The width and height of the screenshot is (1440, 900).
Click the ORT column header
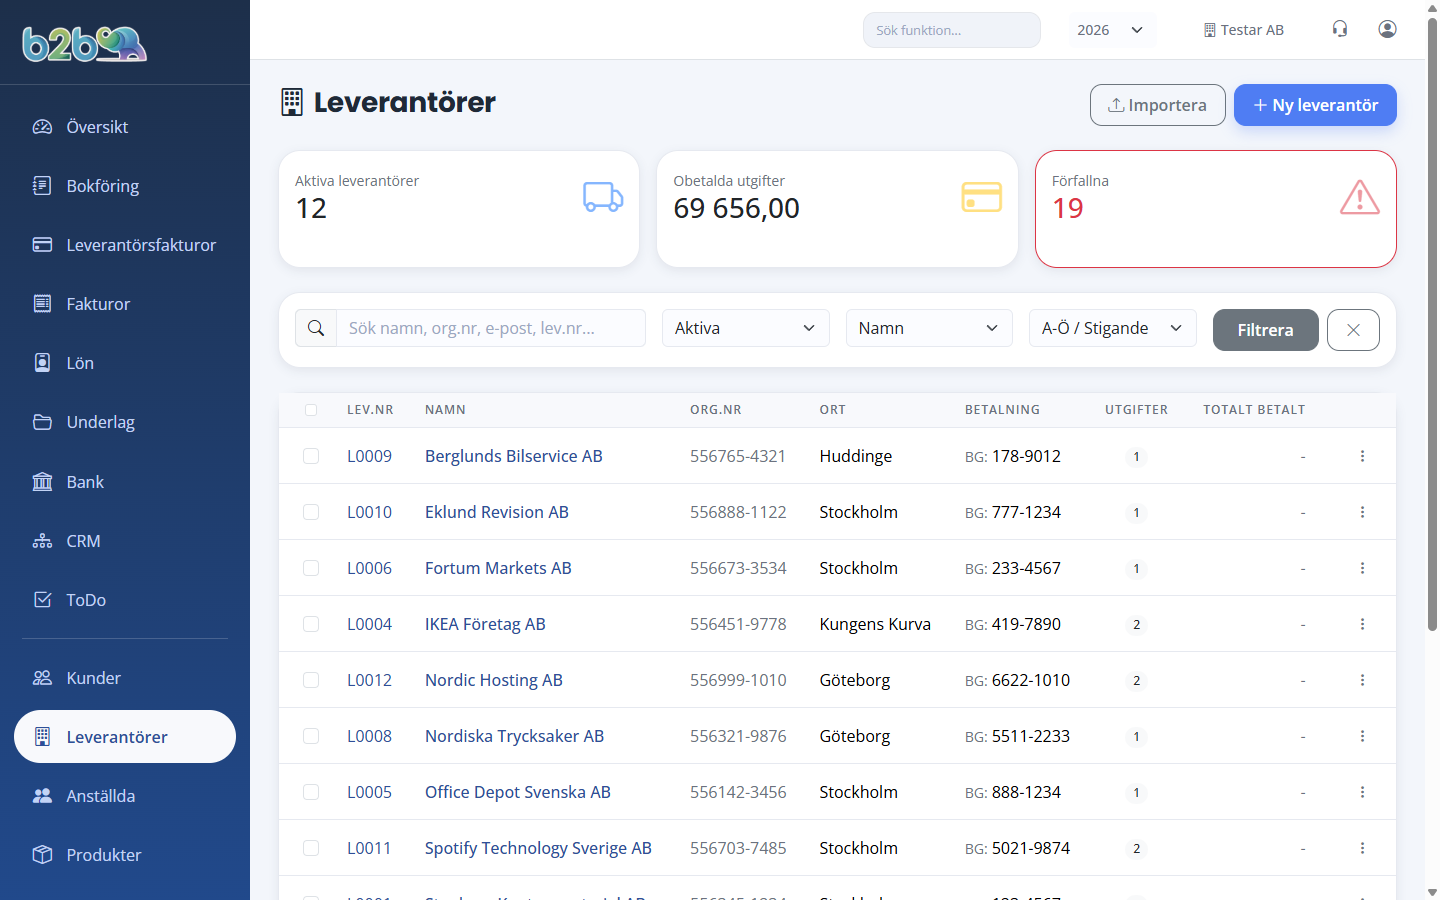tap(832, 410)
